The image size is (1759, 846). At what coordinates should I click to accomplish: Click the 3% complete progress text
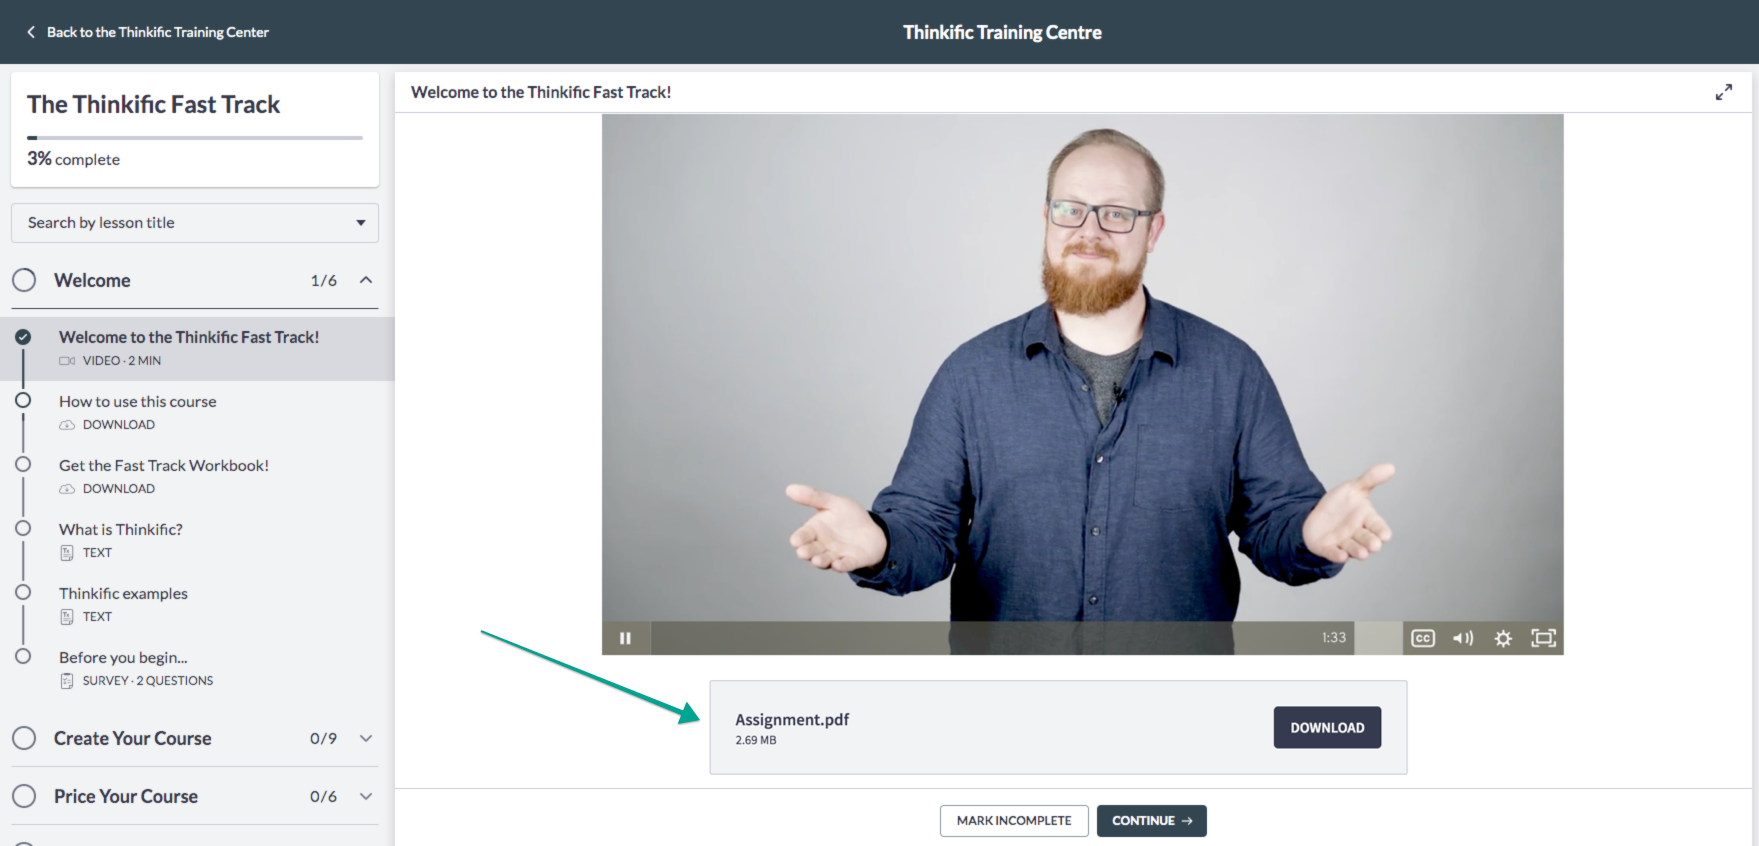tap(74, 159)
